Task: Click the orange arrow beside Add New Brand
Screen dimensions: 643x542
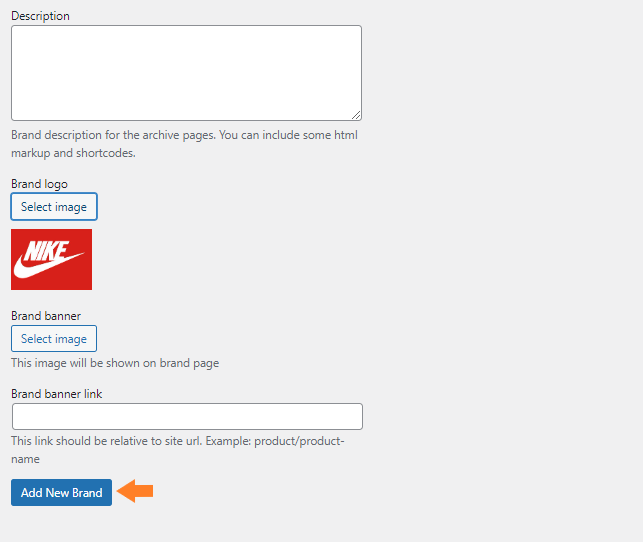Action: [x=135, y=491]
